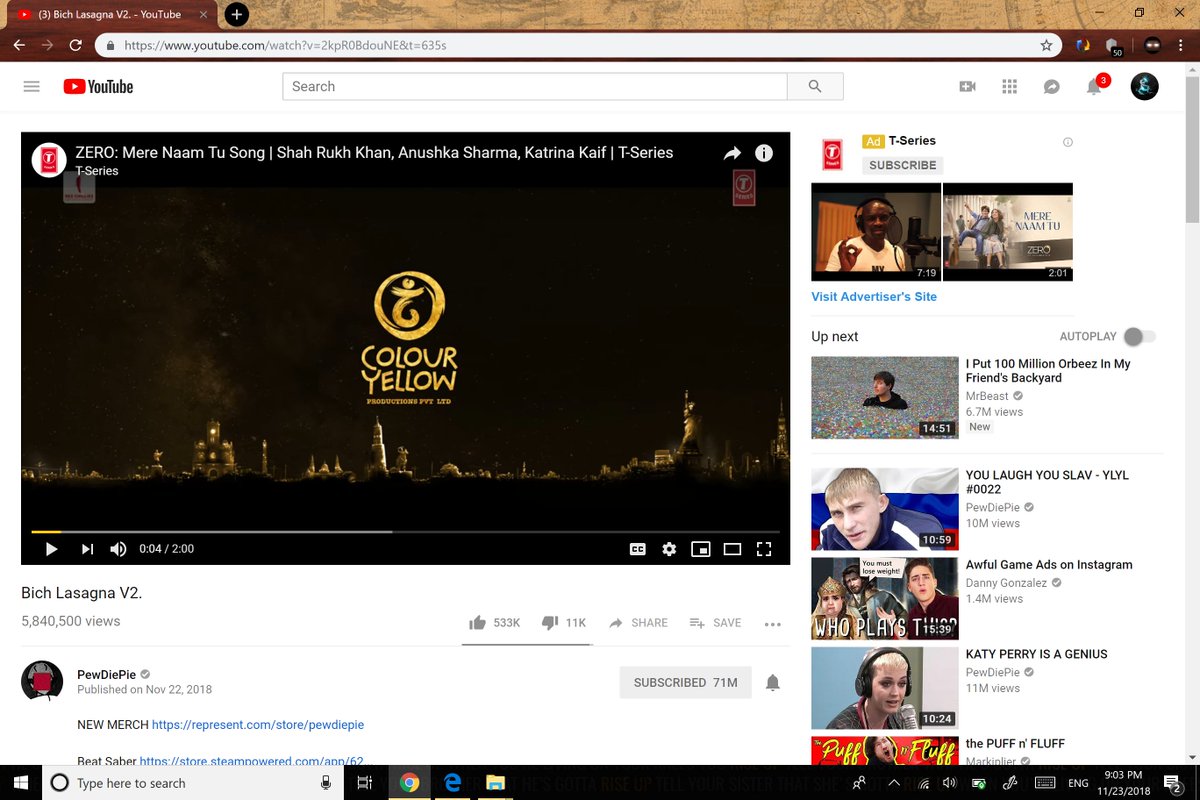The height and width of the screenshot is (800, 1200).
Task: Toggle channel notification bell
Action: point(772,683)
